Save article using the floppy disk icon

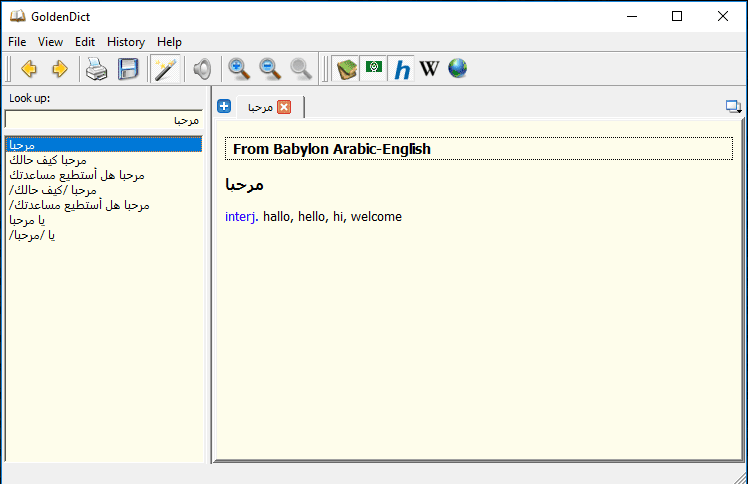pos(128,69)
